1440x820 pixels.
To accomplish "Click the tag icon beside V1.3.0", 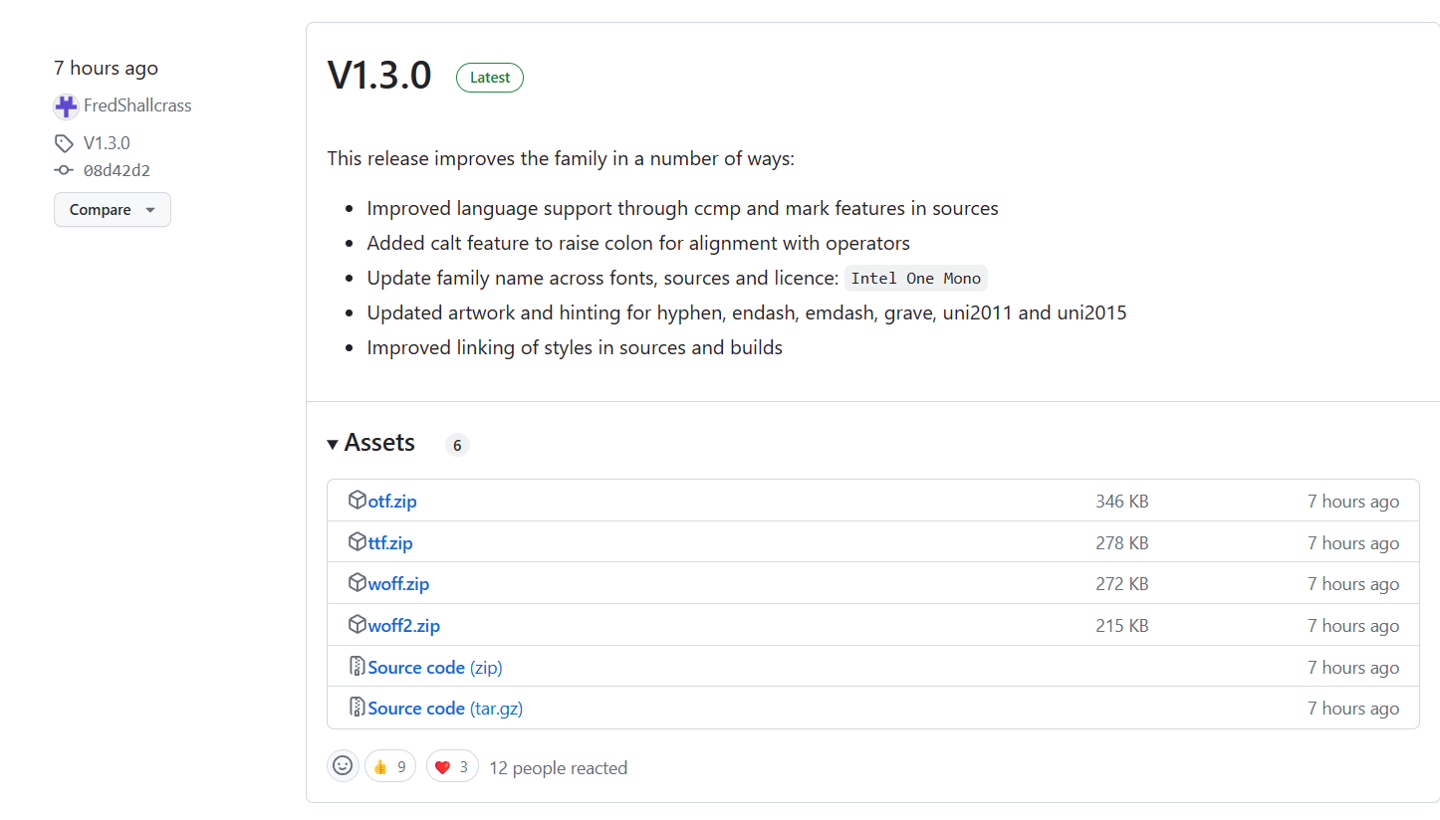I will pos(62,142).
